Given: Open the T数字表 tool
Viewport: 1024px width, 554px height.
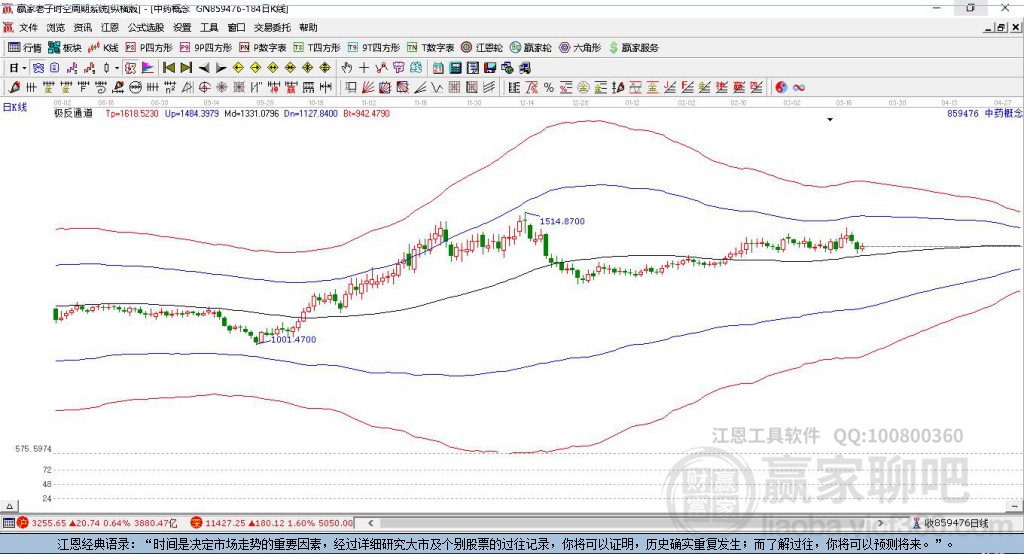Looking at the screenshot, I should pos(430,48).
